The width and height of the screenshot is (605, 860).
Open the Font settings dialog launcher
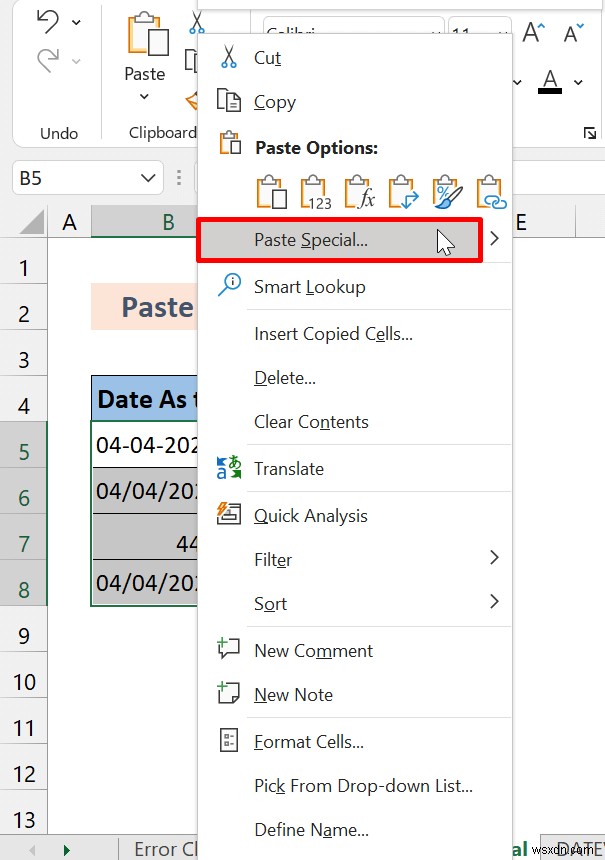click(590, 133)
